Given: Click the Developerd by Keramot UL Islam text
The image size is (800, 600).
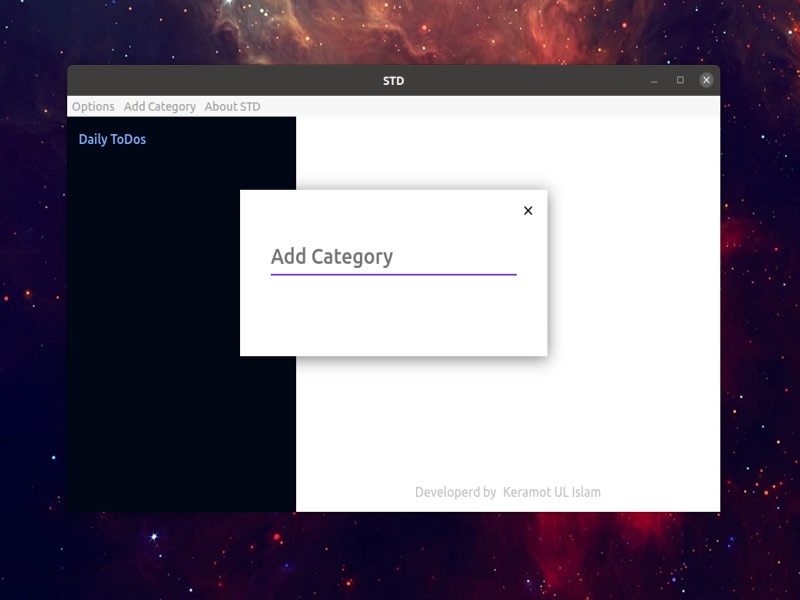Looking at the screenshot, I should [508, 492].
